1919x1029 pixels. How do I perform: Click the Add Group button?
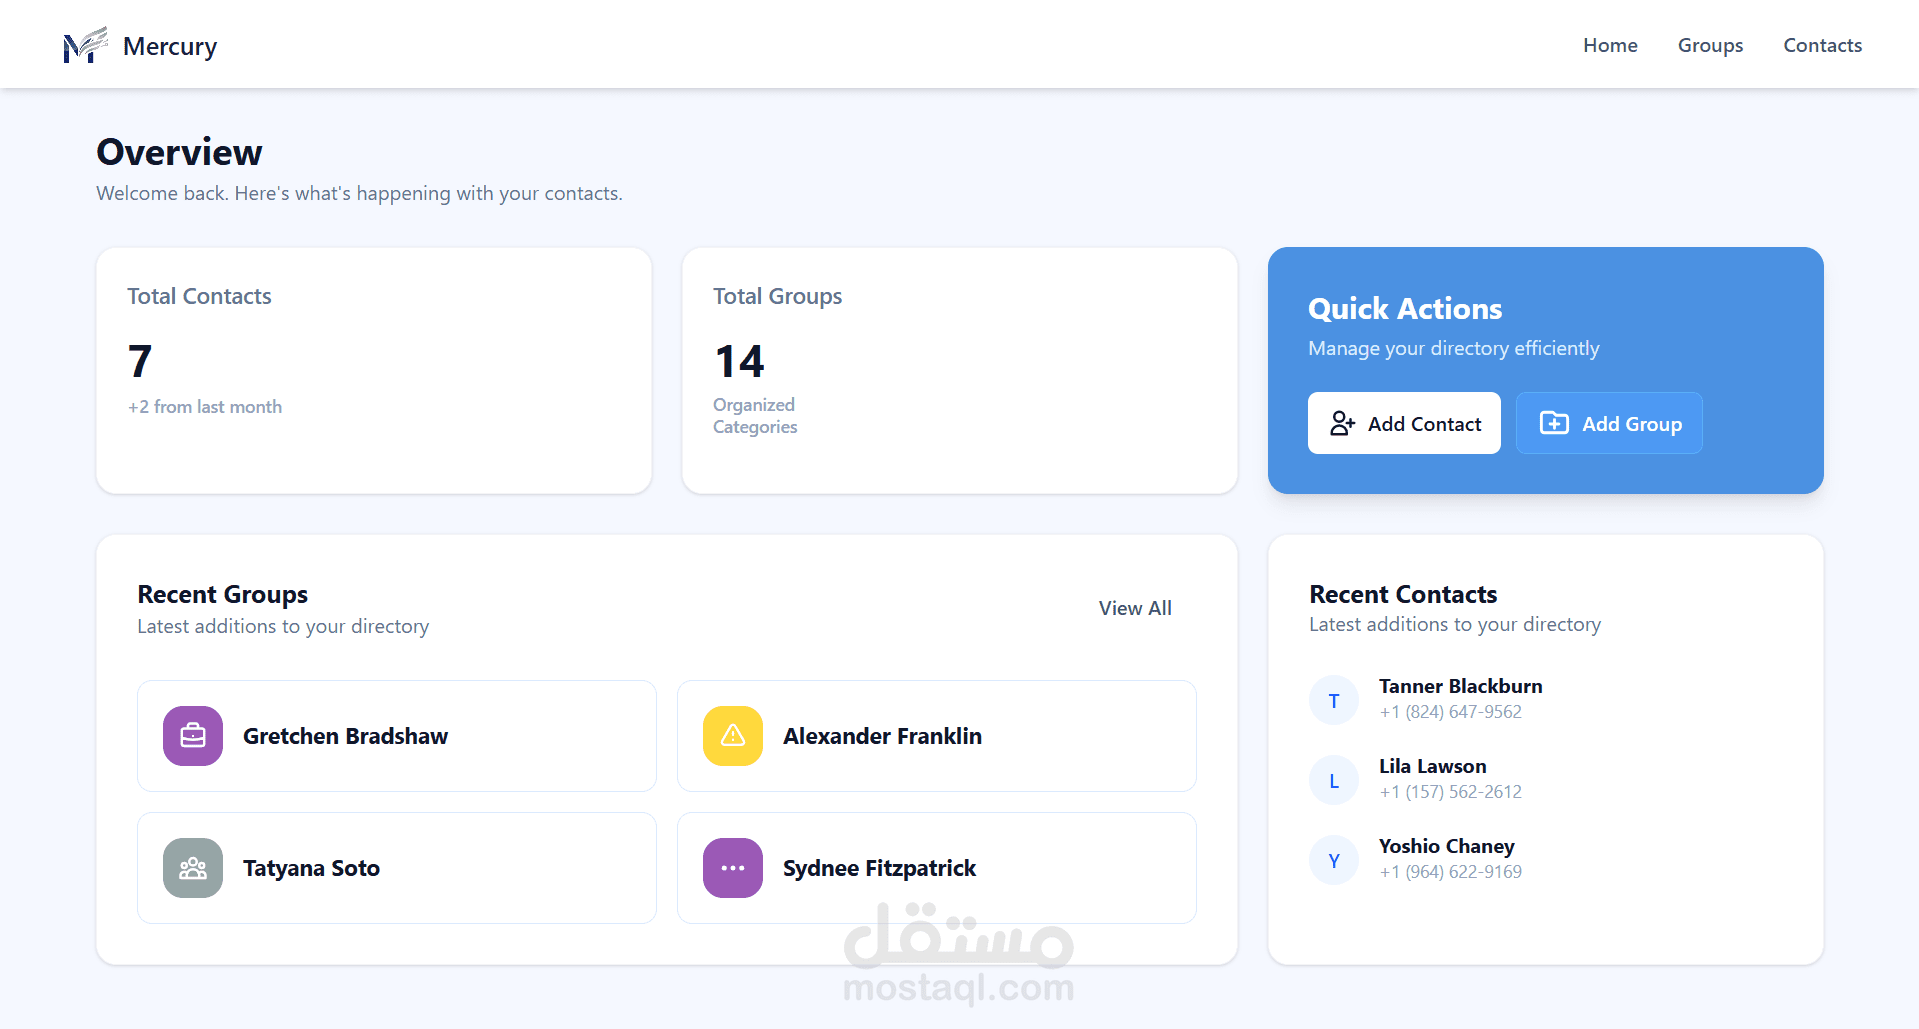(1609, 423)
